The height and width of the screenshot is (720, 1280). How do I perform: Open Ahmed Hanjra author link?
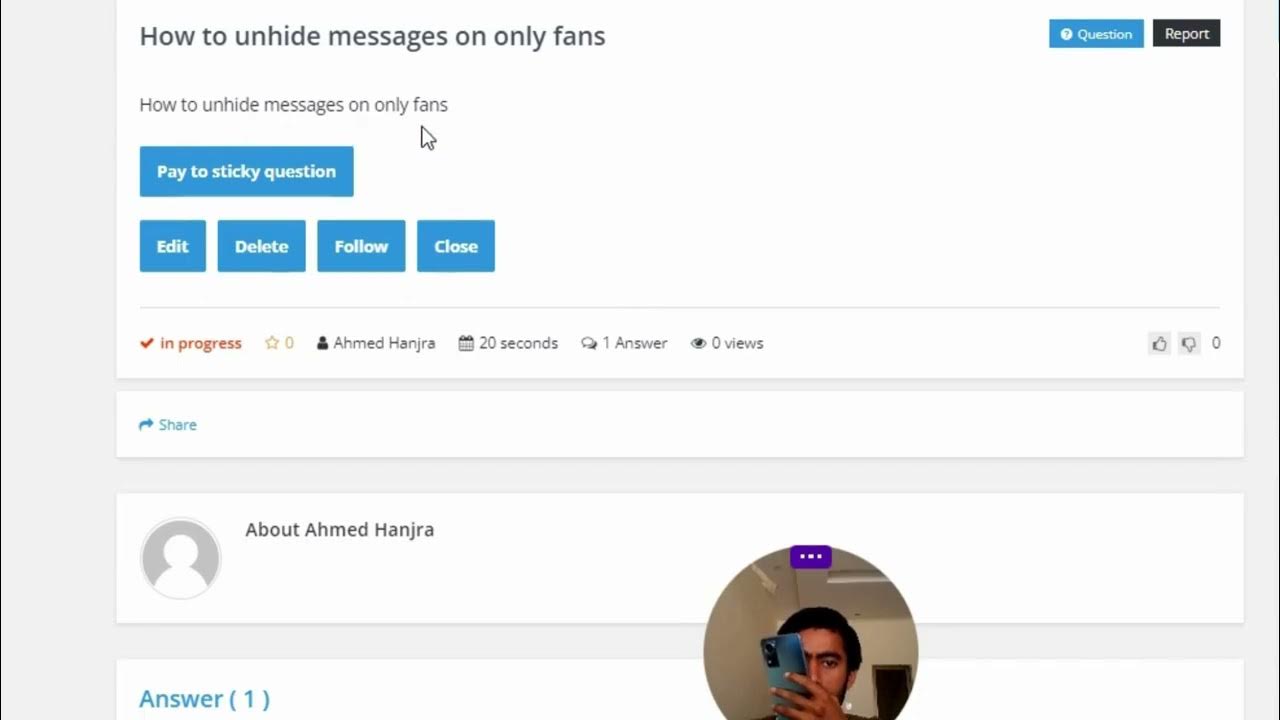pos(384,343)
